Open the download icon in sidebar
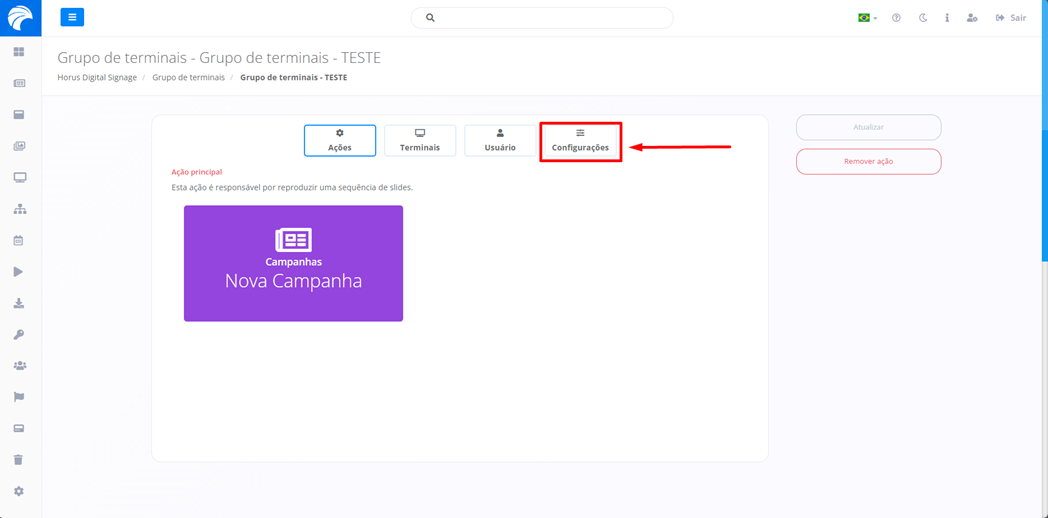The image size is (1048, 518). point(19,303)
